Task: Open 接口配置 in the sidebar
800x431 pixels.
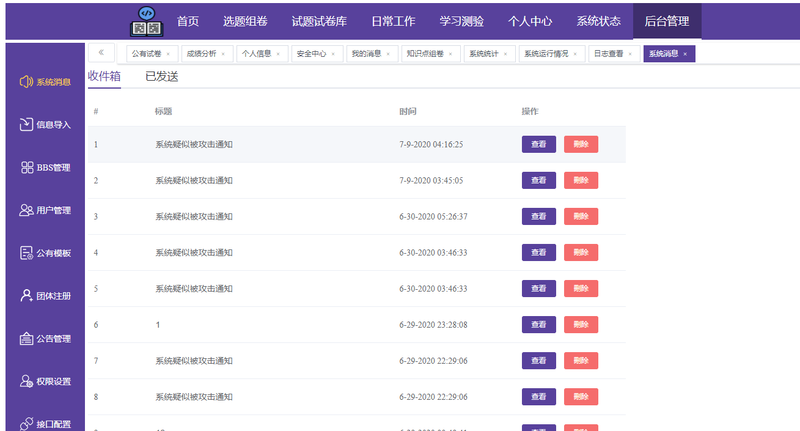Action: (45, 424)
